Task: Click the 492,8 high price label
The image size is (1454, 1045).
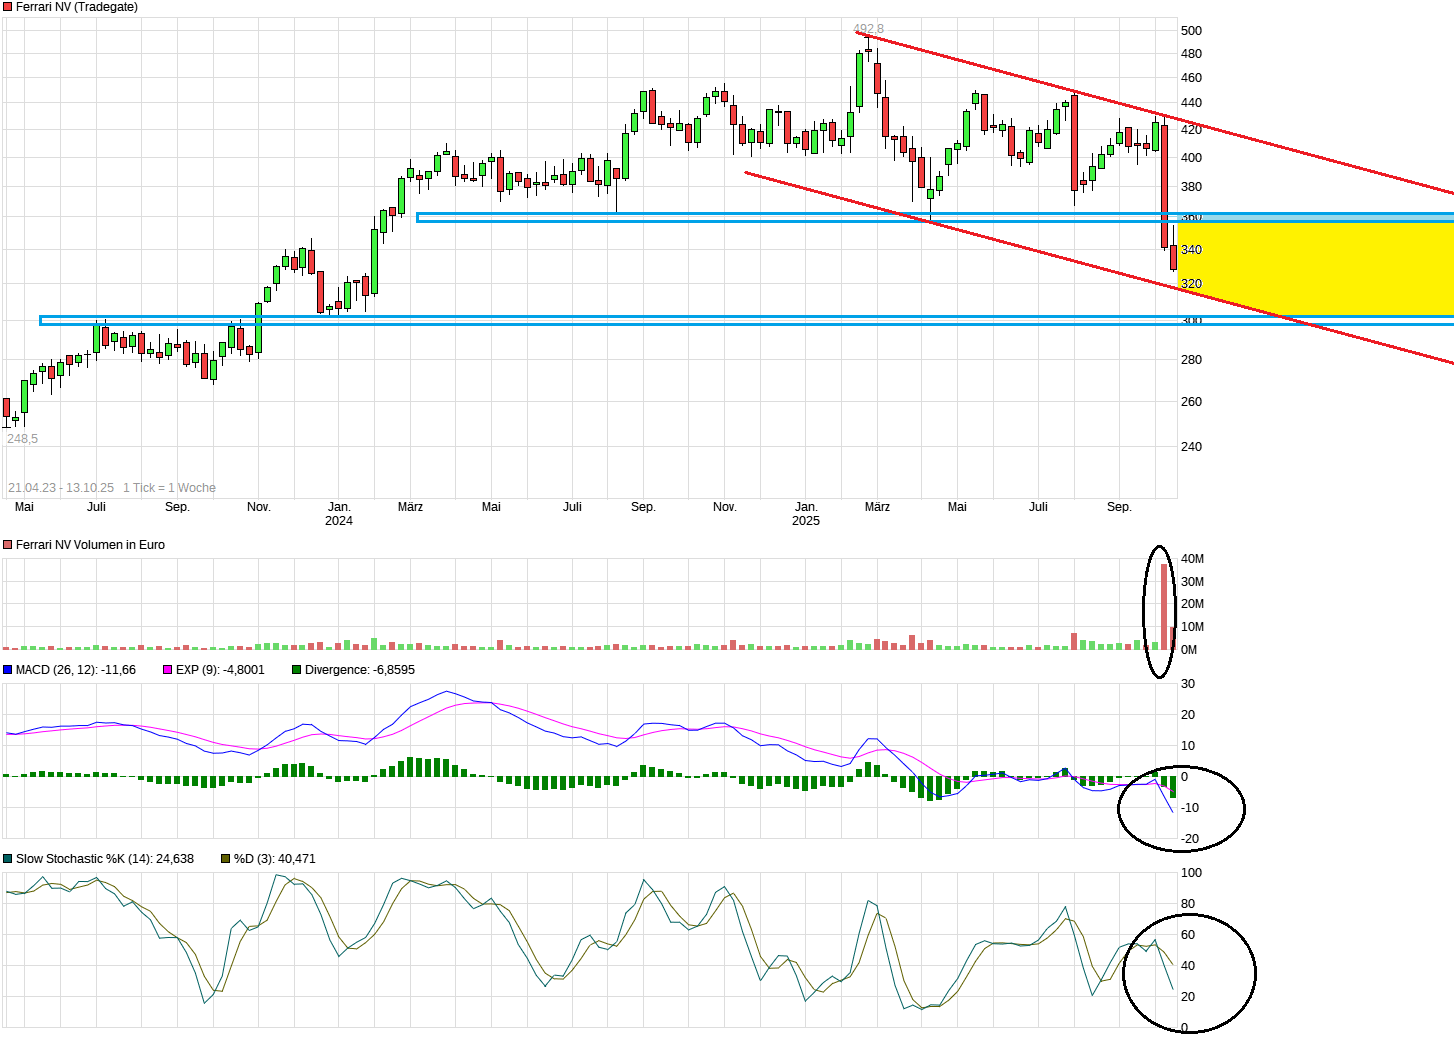Action: coord(868,29)
